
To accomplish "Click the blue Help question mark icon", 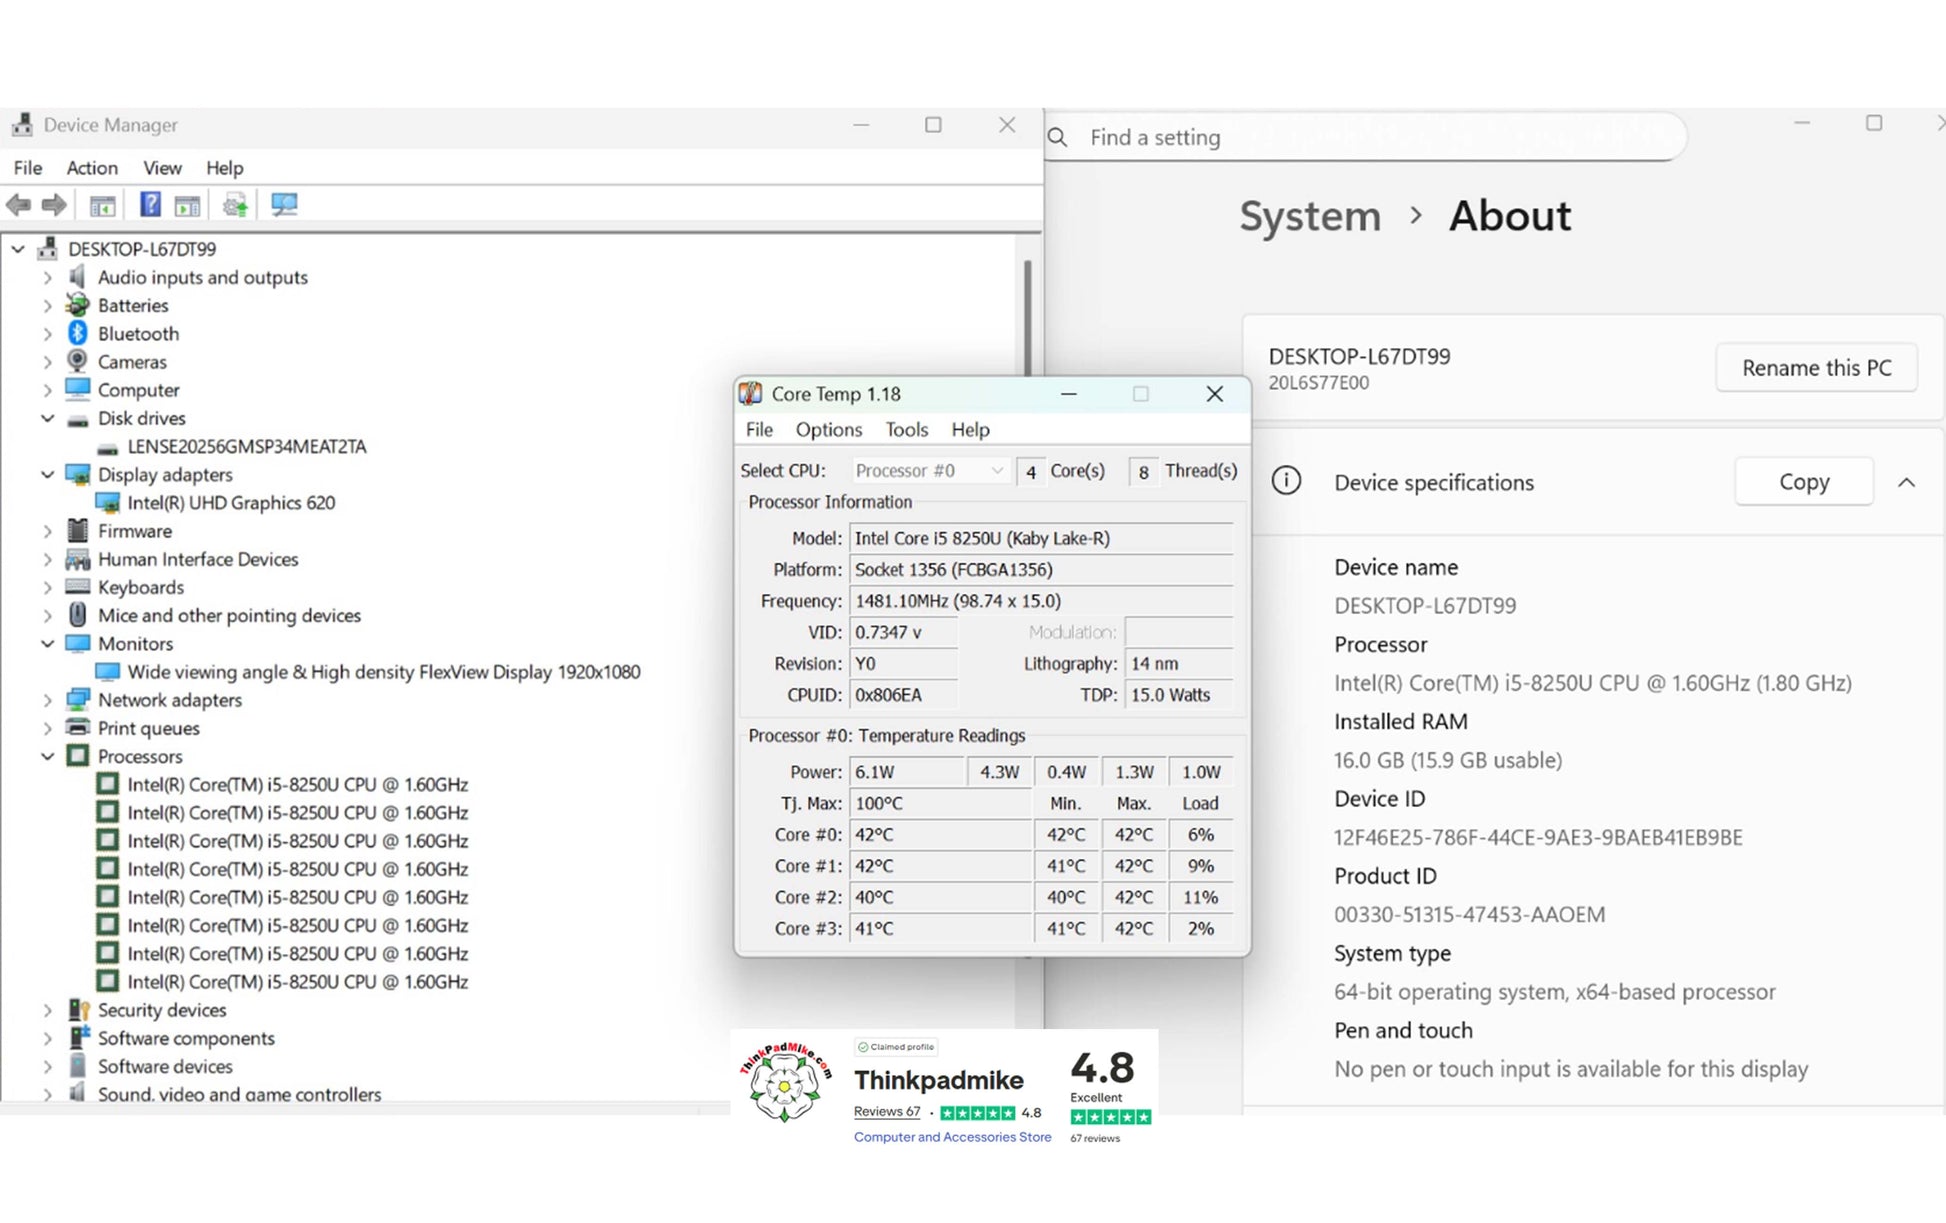I will coord(149,205).
